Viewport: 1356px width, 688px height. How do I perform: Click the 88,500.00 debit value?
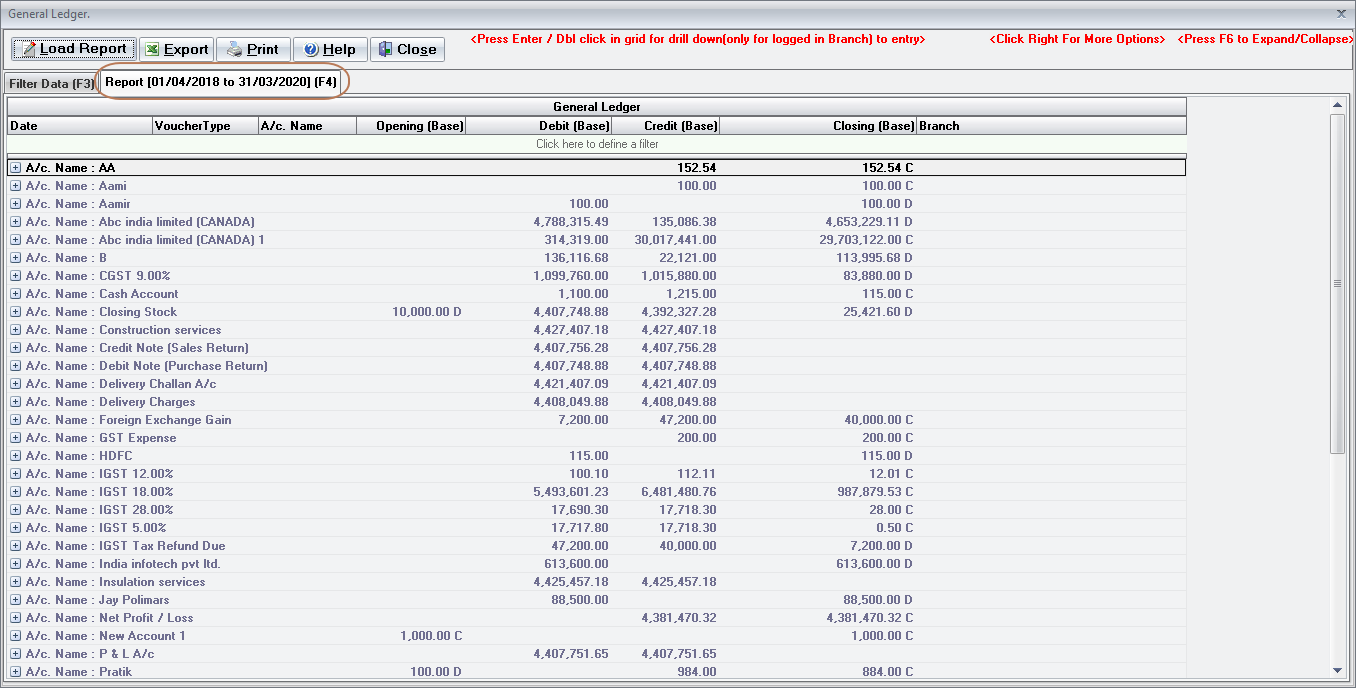(580, 600)
